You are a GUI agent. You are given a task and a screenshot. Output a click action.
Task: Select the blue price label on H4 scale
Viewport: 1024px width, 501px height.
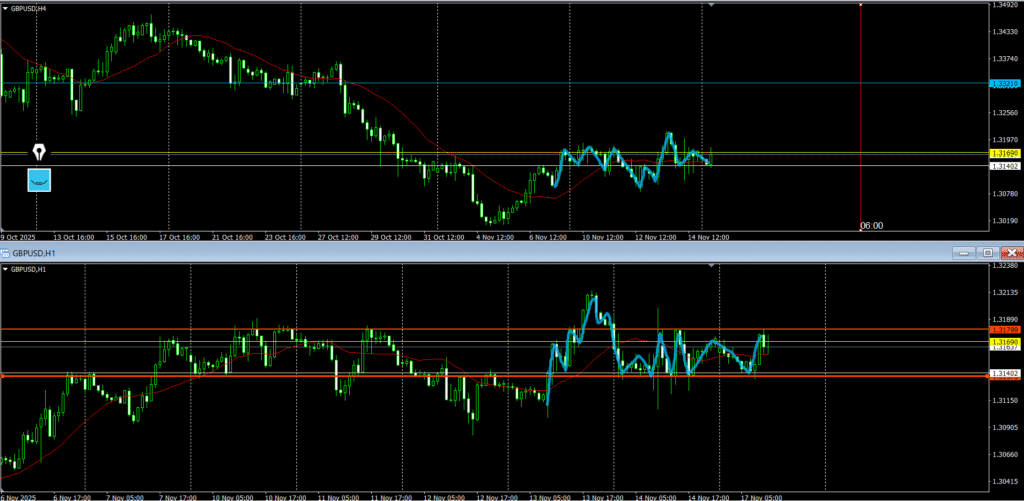click(1003, 83)
